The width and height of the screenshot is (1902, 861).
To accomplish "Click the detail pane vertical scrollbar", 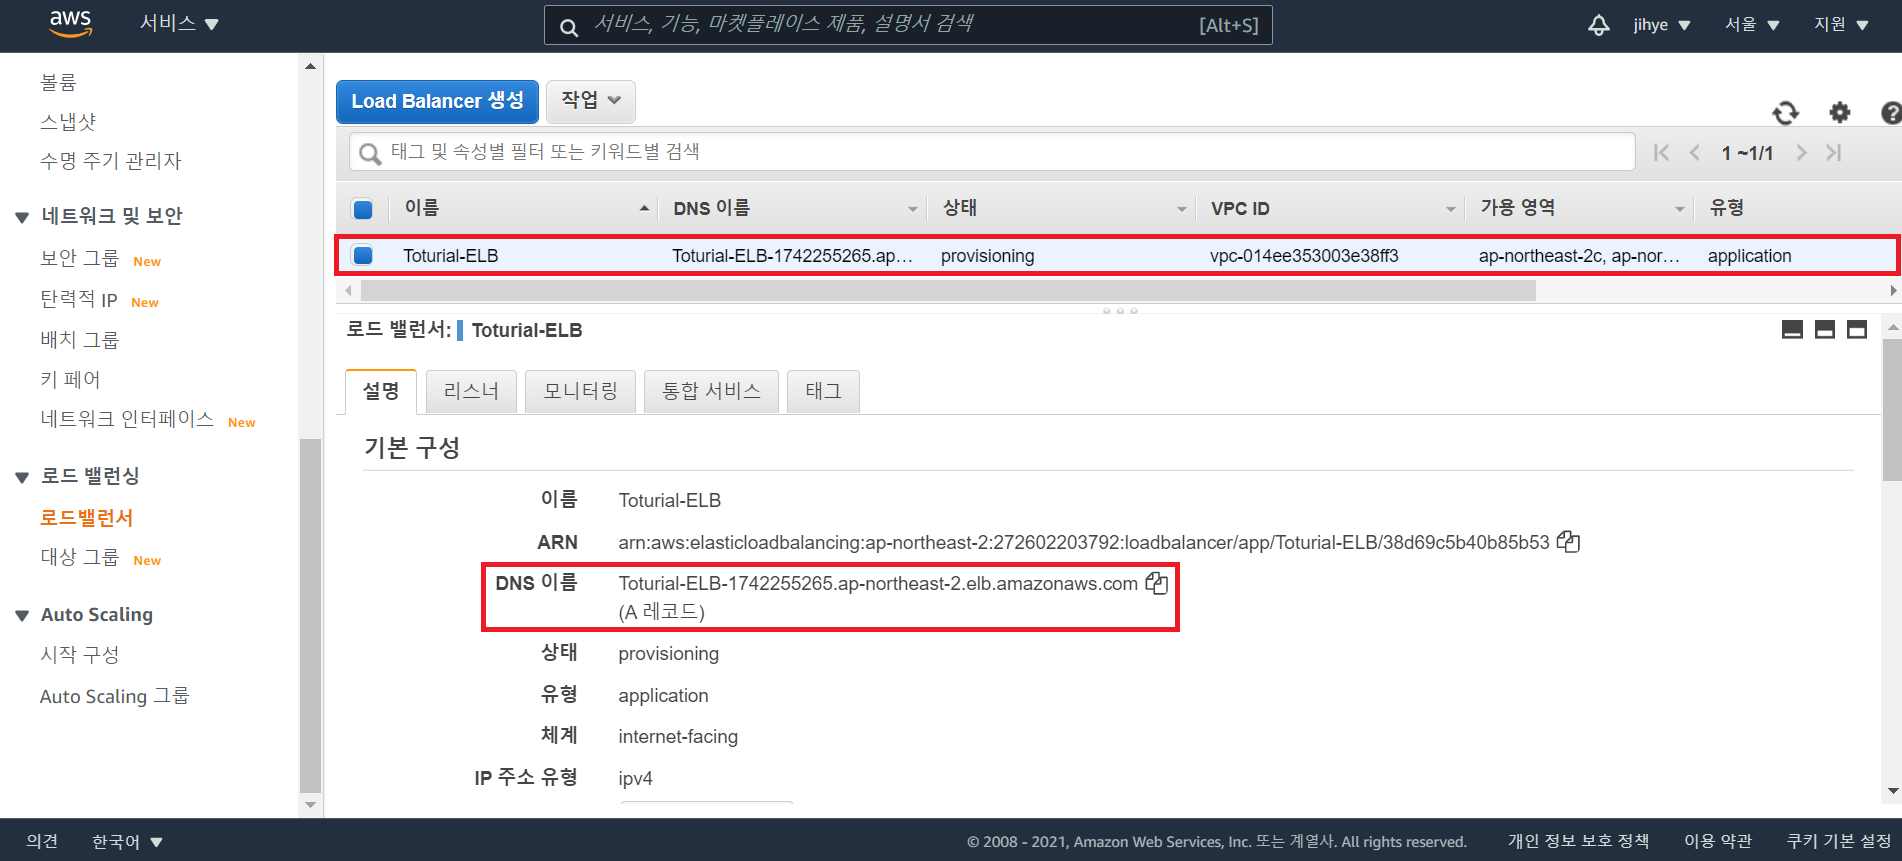I will coord(1892,410).
